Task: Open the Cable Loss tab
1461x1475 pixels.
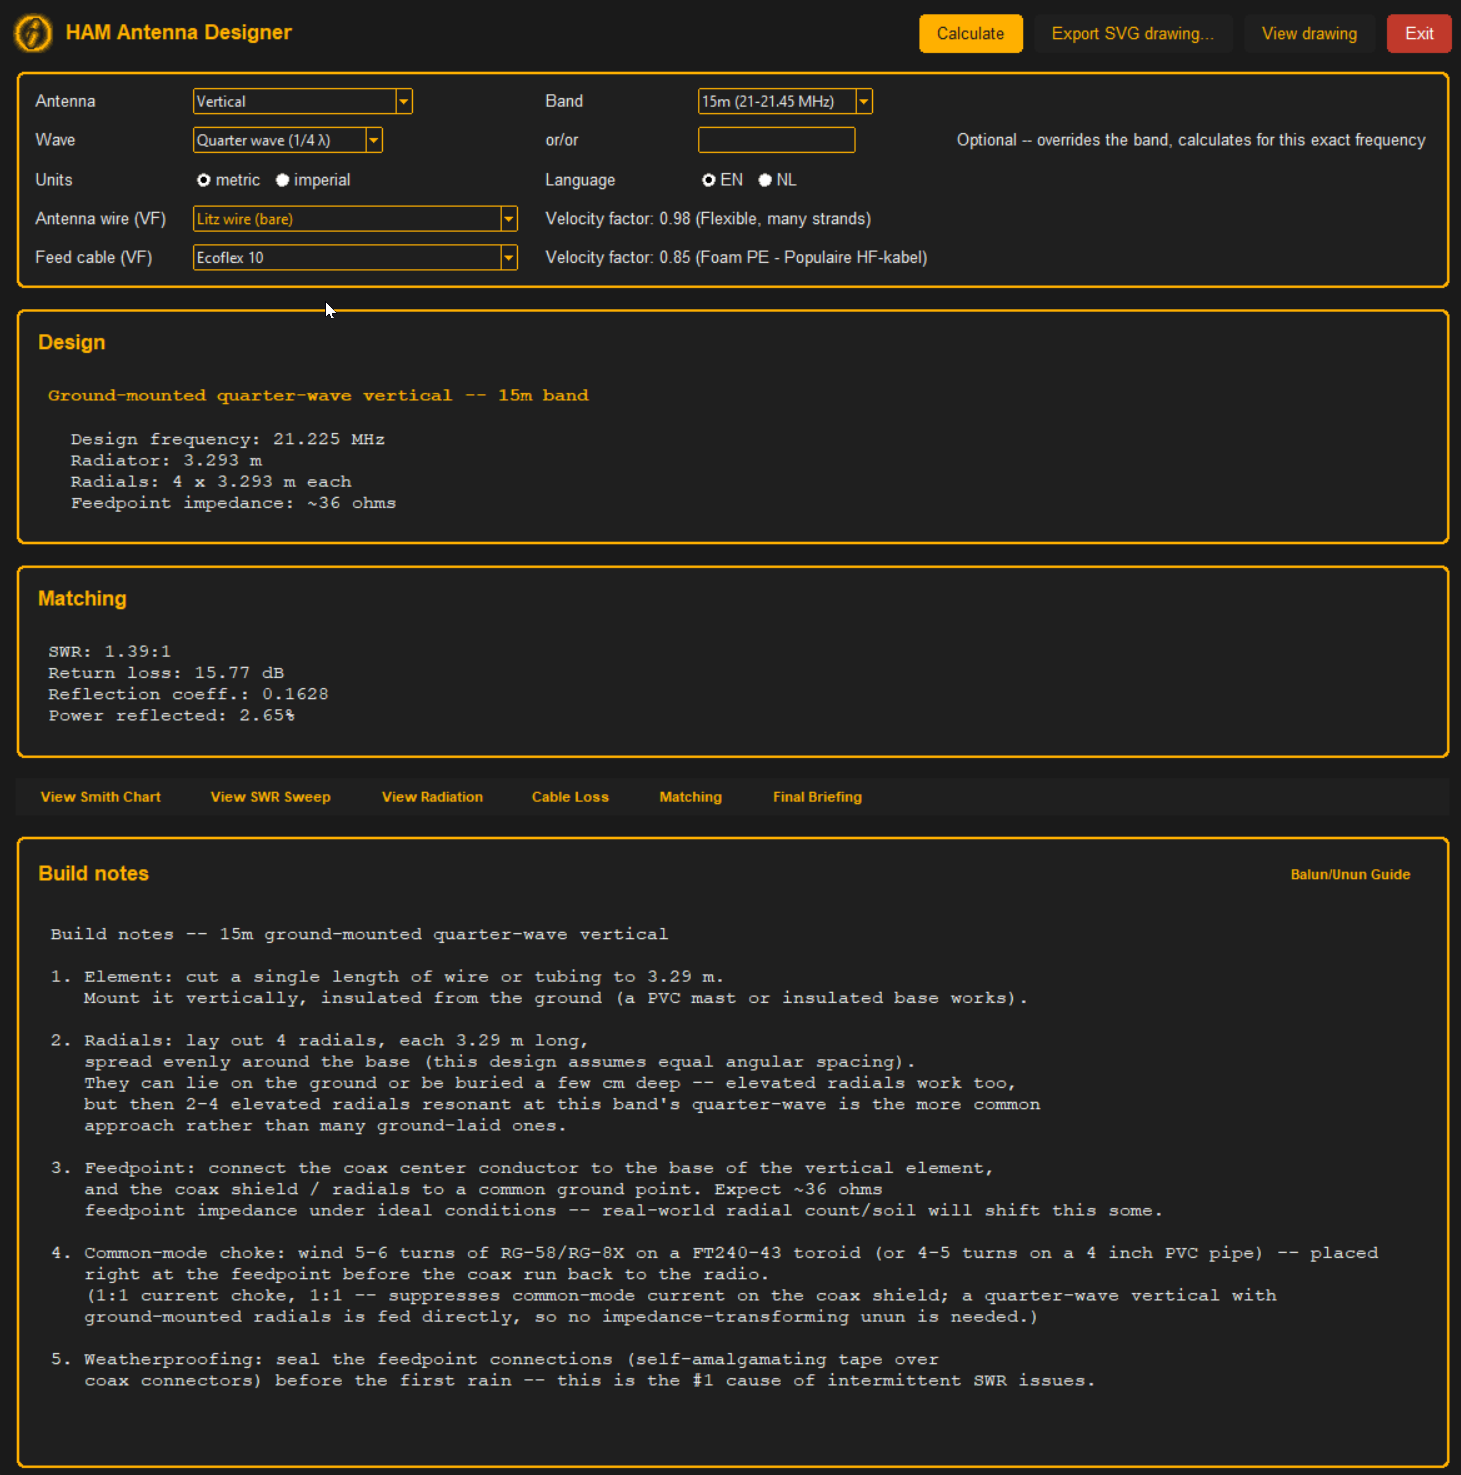Action: [x=570, y=797]
